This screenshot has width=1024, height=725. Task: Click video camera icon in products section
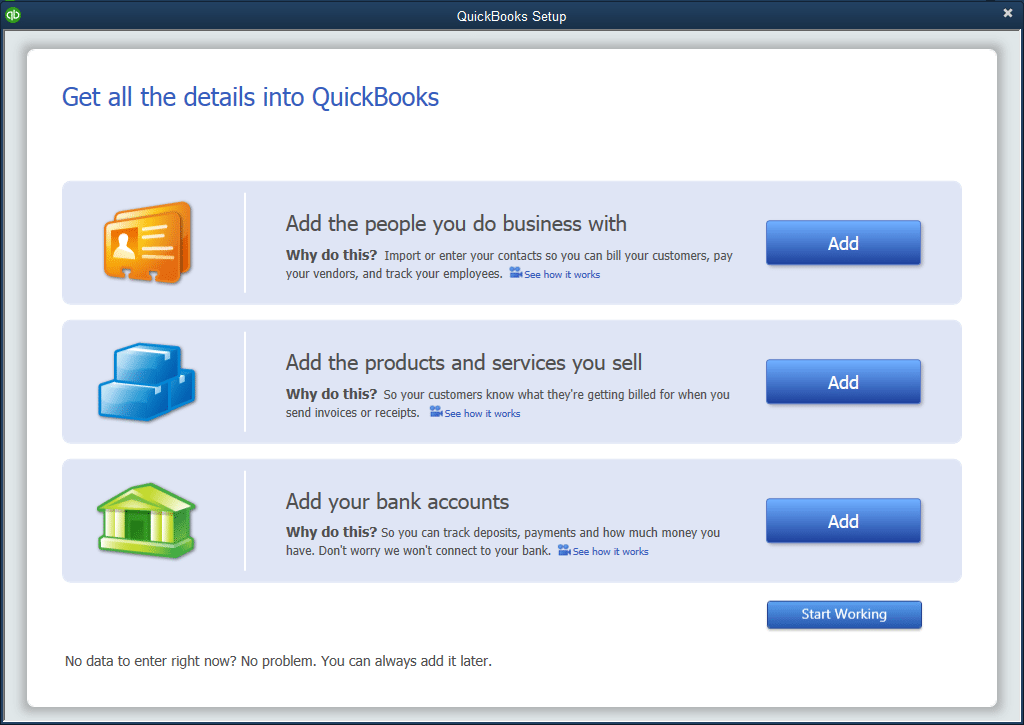coord(436,412)
